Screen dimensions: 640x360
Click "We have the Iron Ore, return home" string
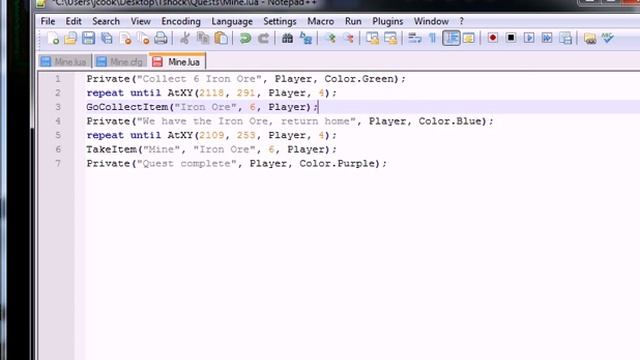click(246, 121)
